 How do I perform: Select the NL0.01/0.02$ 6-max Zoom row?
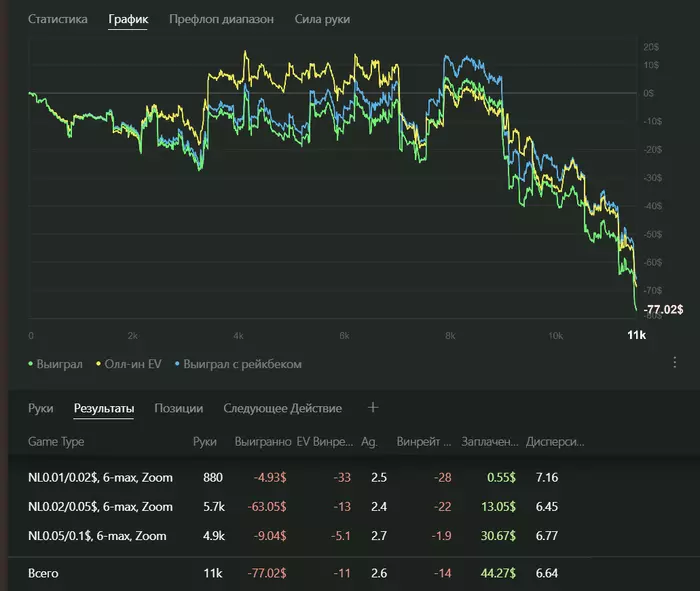click(x=100, y=477)
